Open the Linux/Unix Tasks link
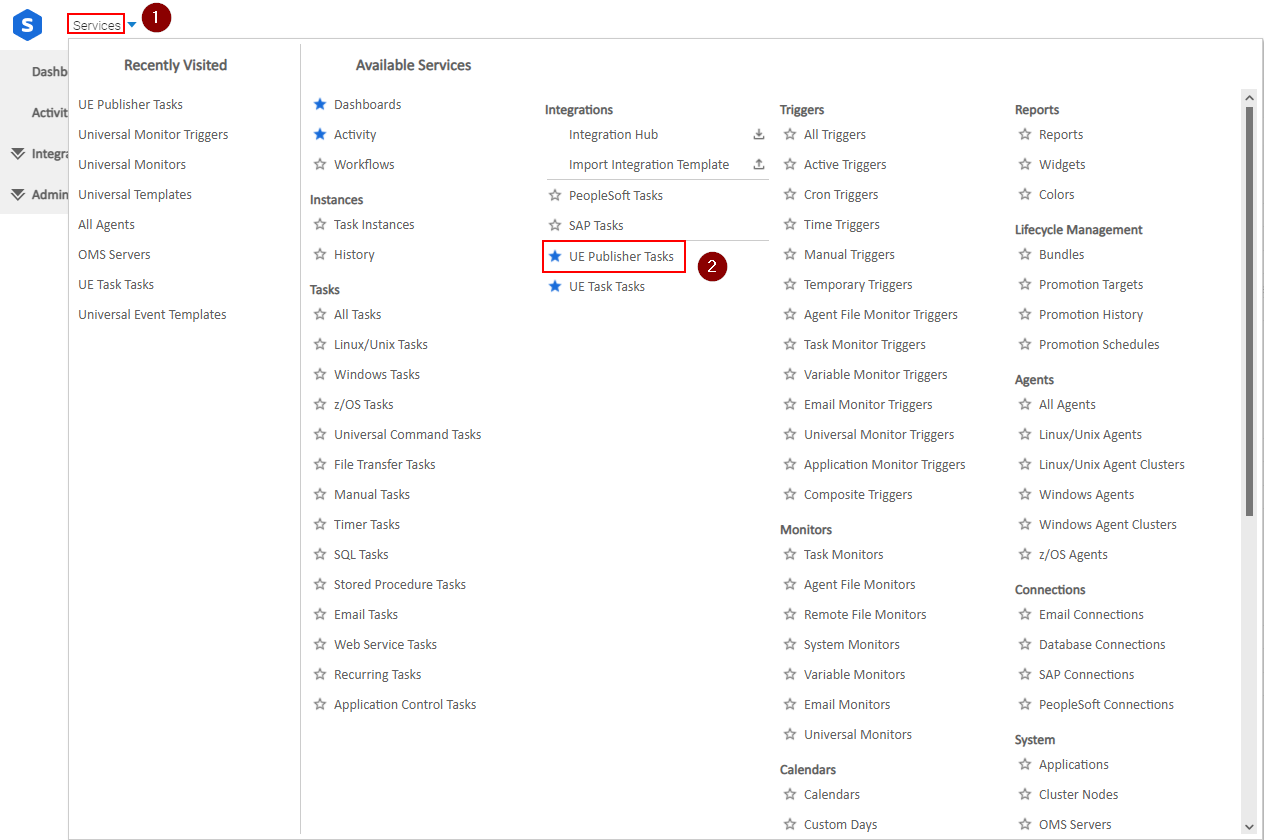The image size is (1264, 840). [x=380, y=345]
